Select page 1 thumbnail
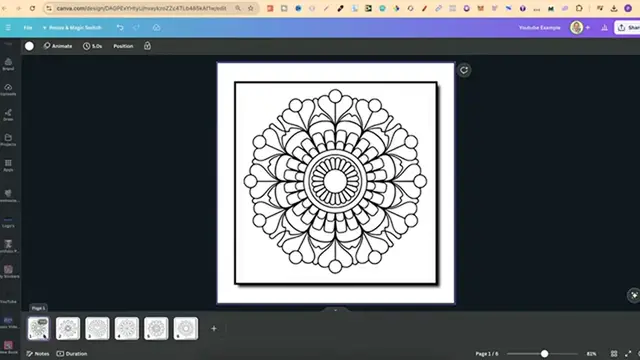This screenshot has height=360, width=640. (38, 328)
